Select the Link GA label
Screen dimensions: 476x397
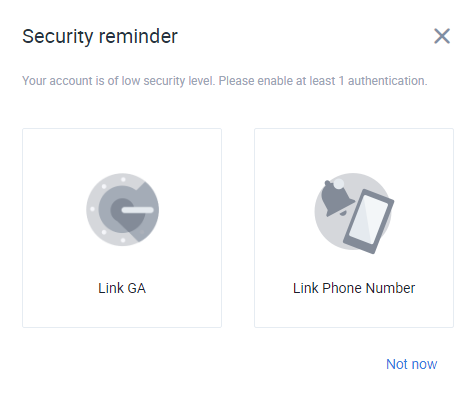coord(122,288)
